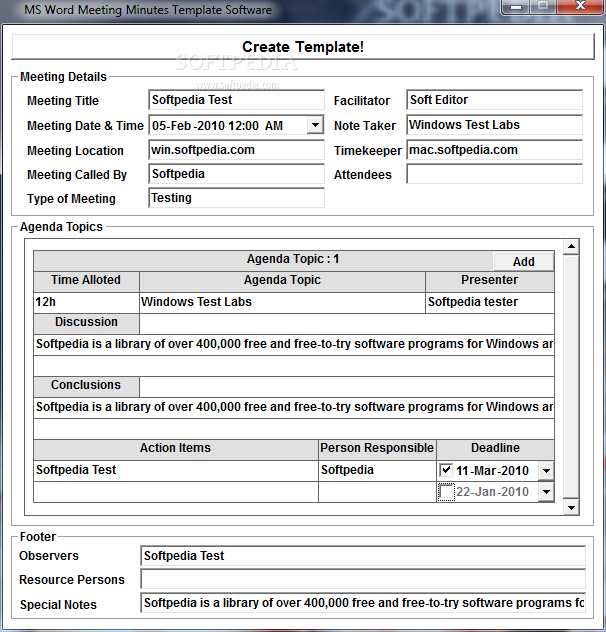The height and width of the screenshot is (632, 606).
Task: Click the empty second Action Items row
Action: (176, 492)
